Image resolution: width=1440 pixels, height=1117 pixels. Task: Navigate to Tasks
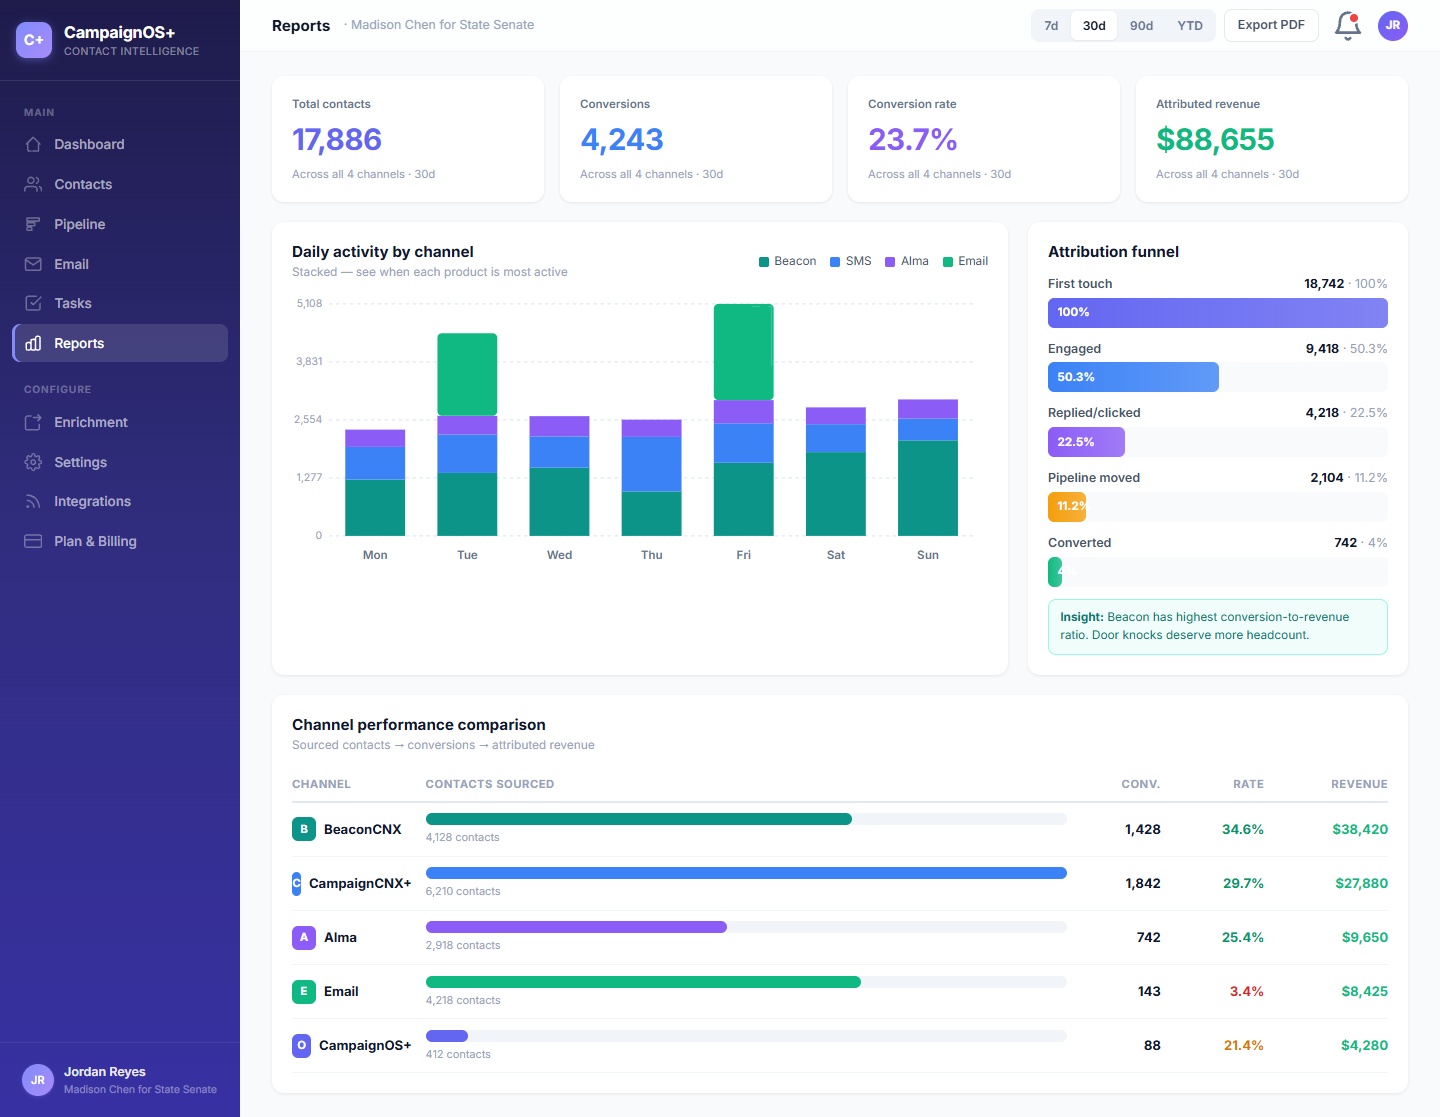[120, 303]
